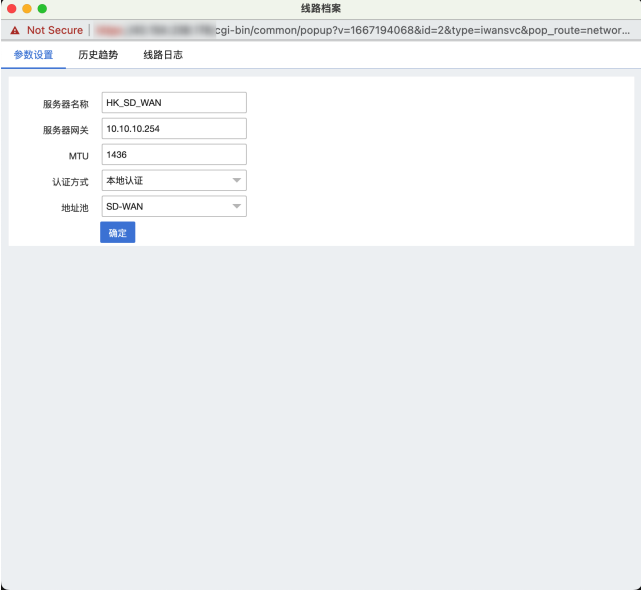Image resolution: width=641 pixels, height=590 pixels.
Task: Click the Not Secure warning icon
Action: (15, 30)
